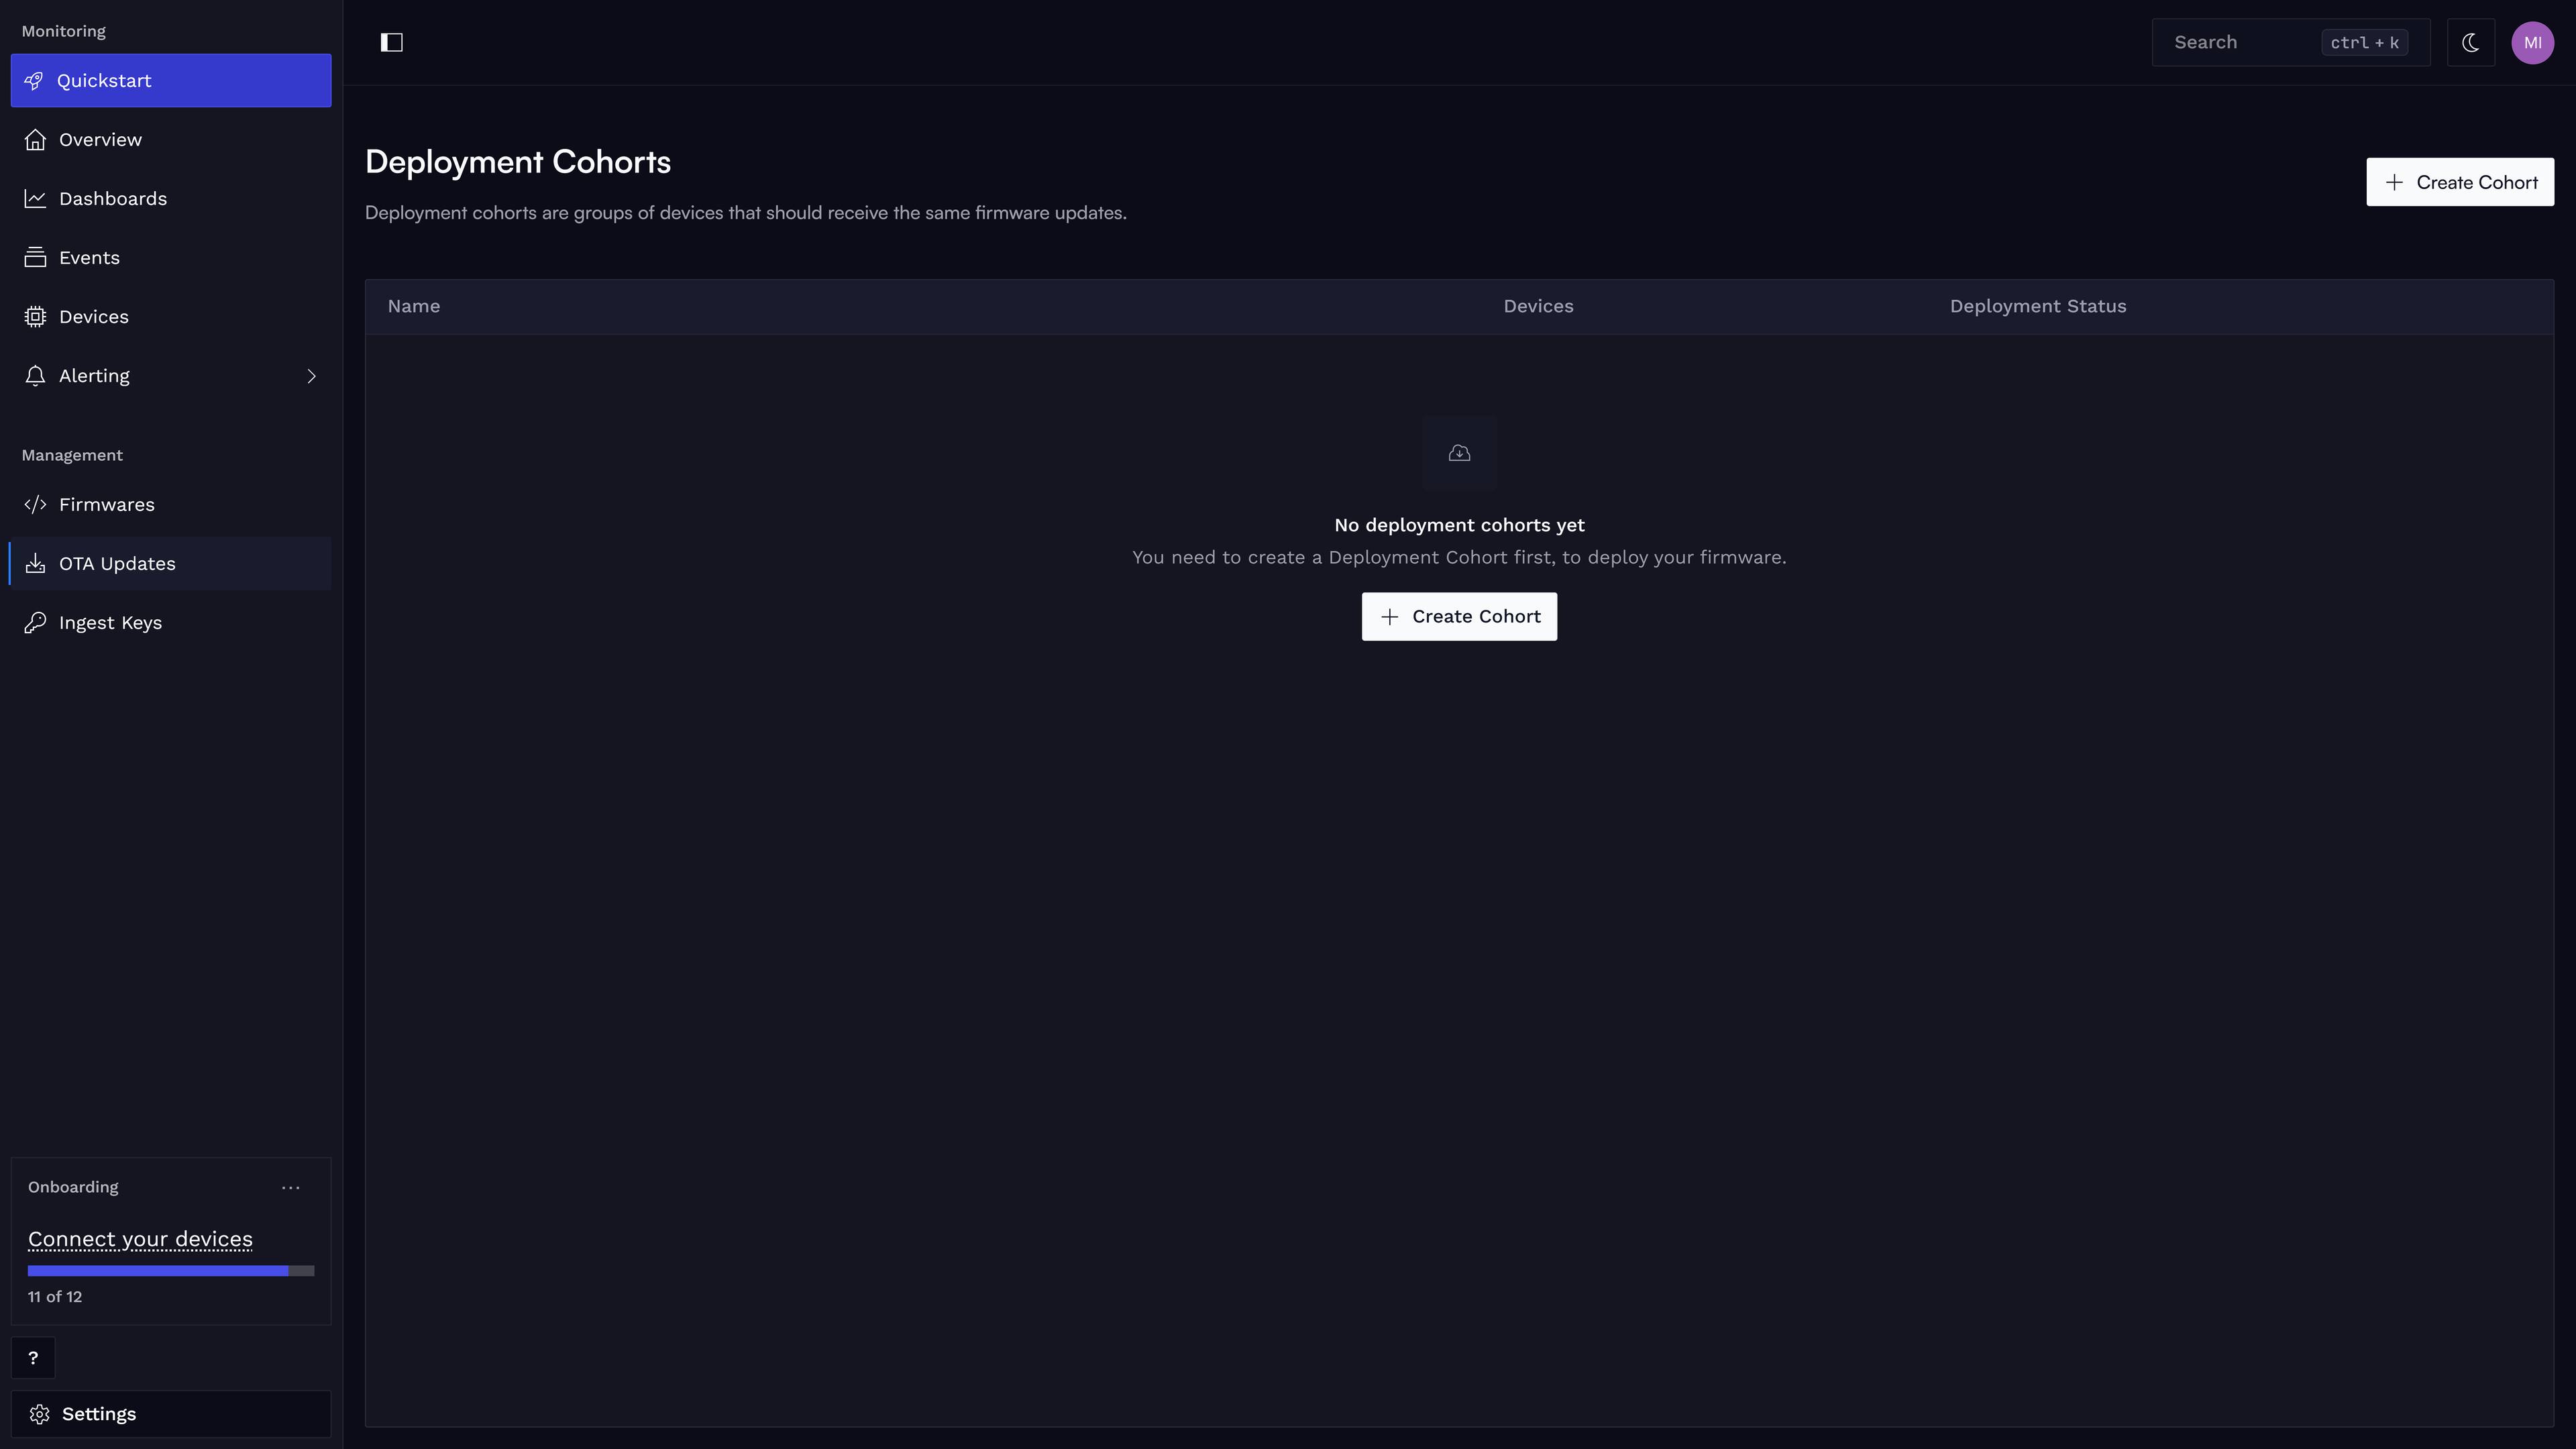
Task: Click the Firmwares code icon
Action: point(35,505)
